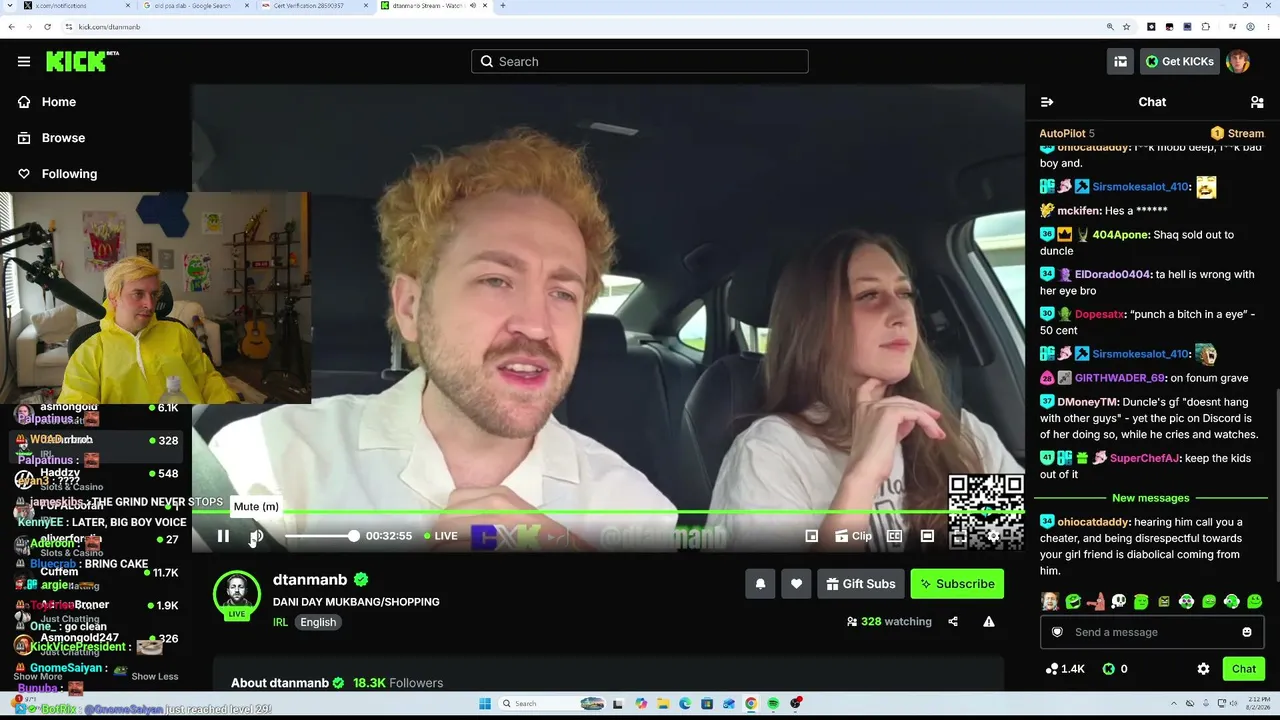This screenshot has height=720, width=1280.
Task: Open the emoji picker in message box
Action: (1247, 632)
